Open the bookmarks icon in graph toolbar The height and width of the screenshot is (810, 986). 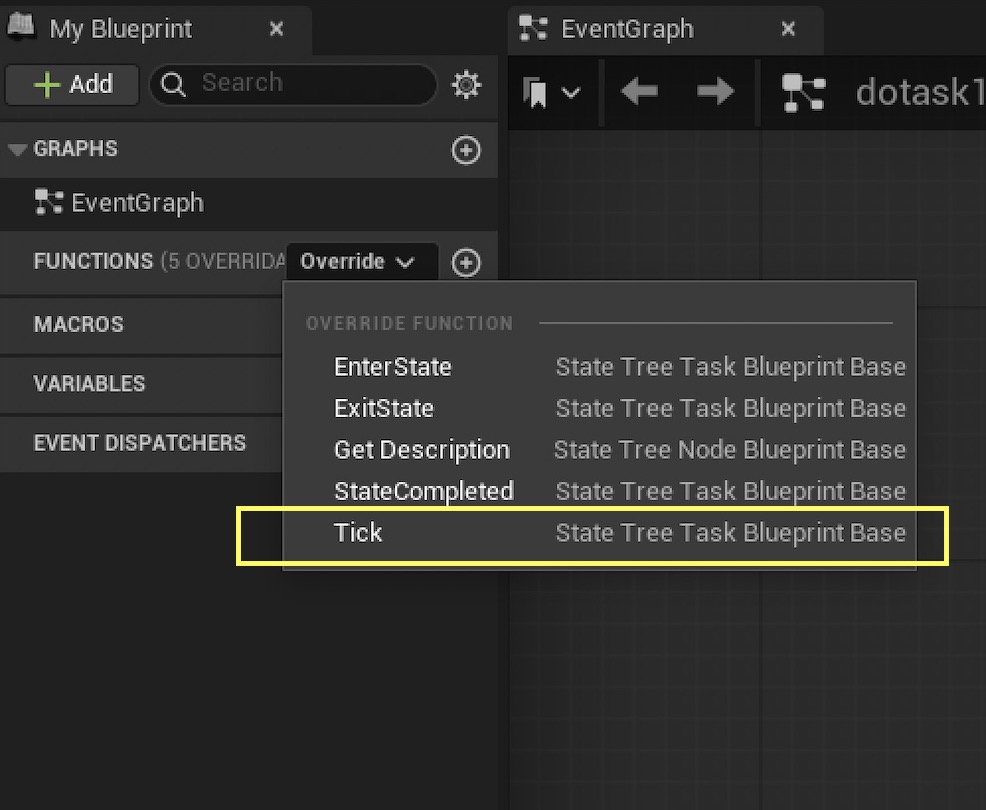click(537, 93)
